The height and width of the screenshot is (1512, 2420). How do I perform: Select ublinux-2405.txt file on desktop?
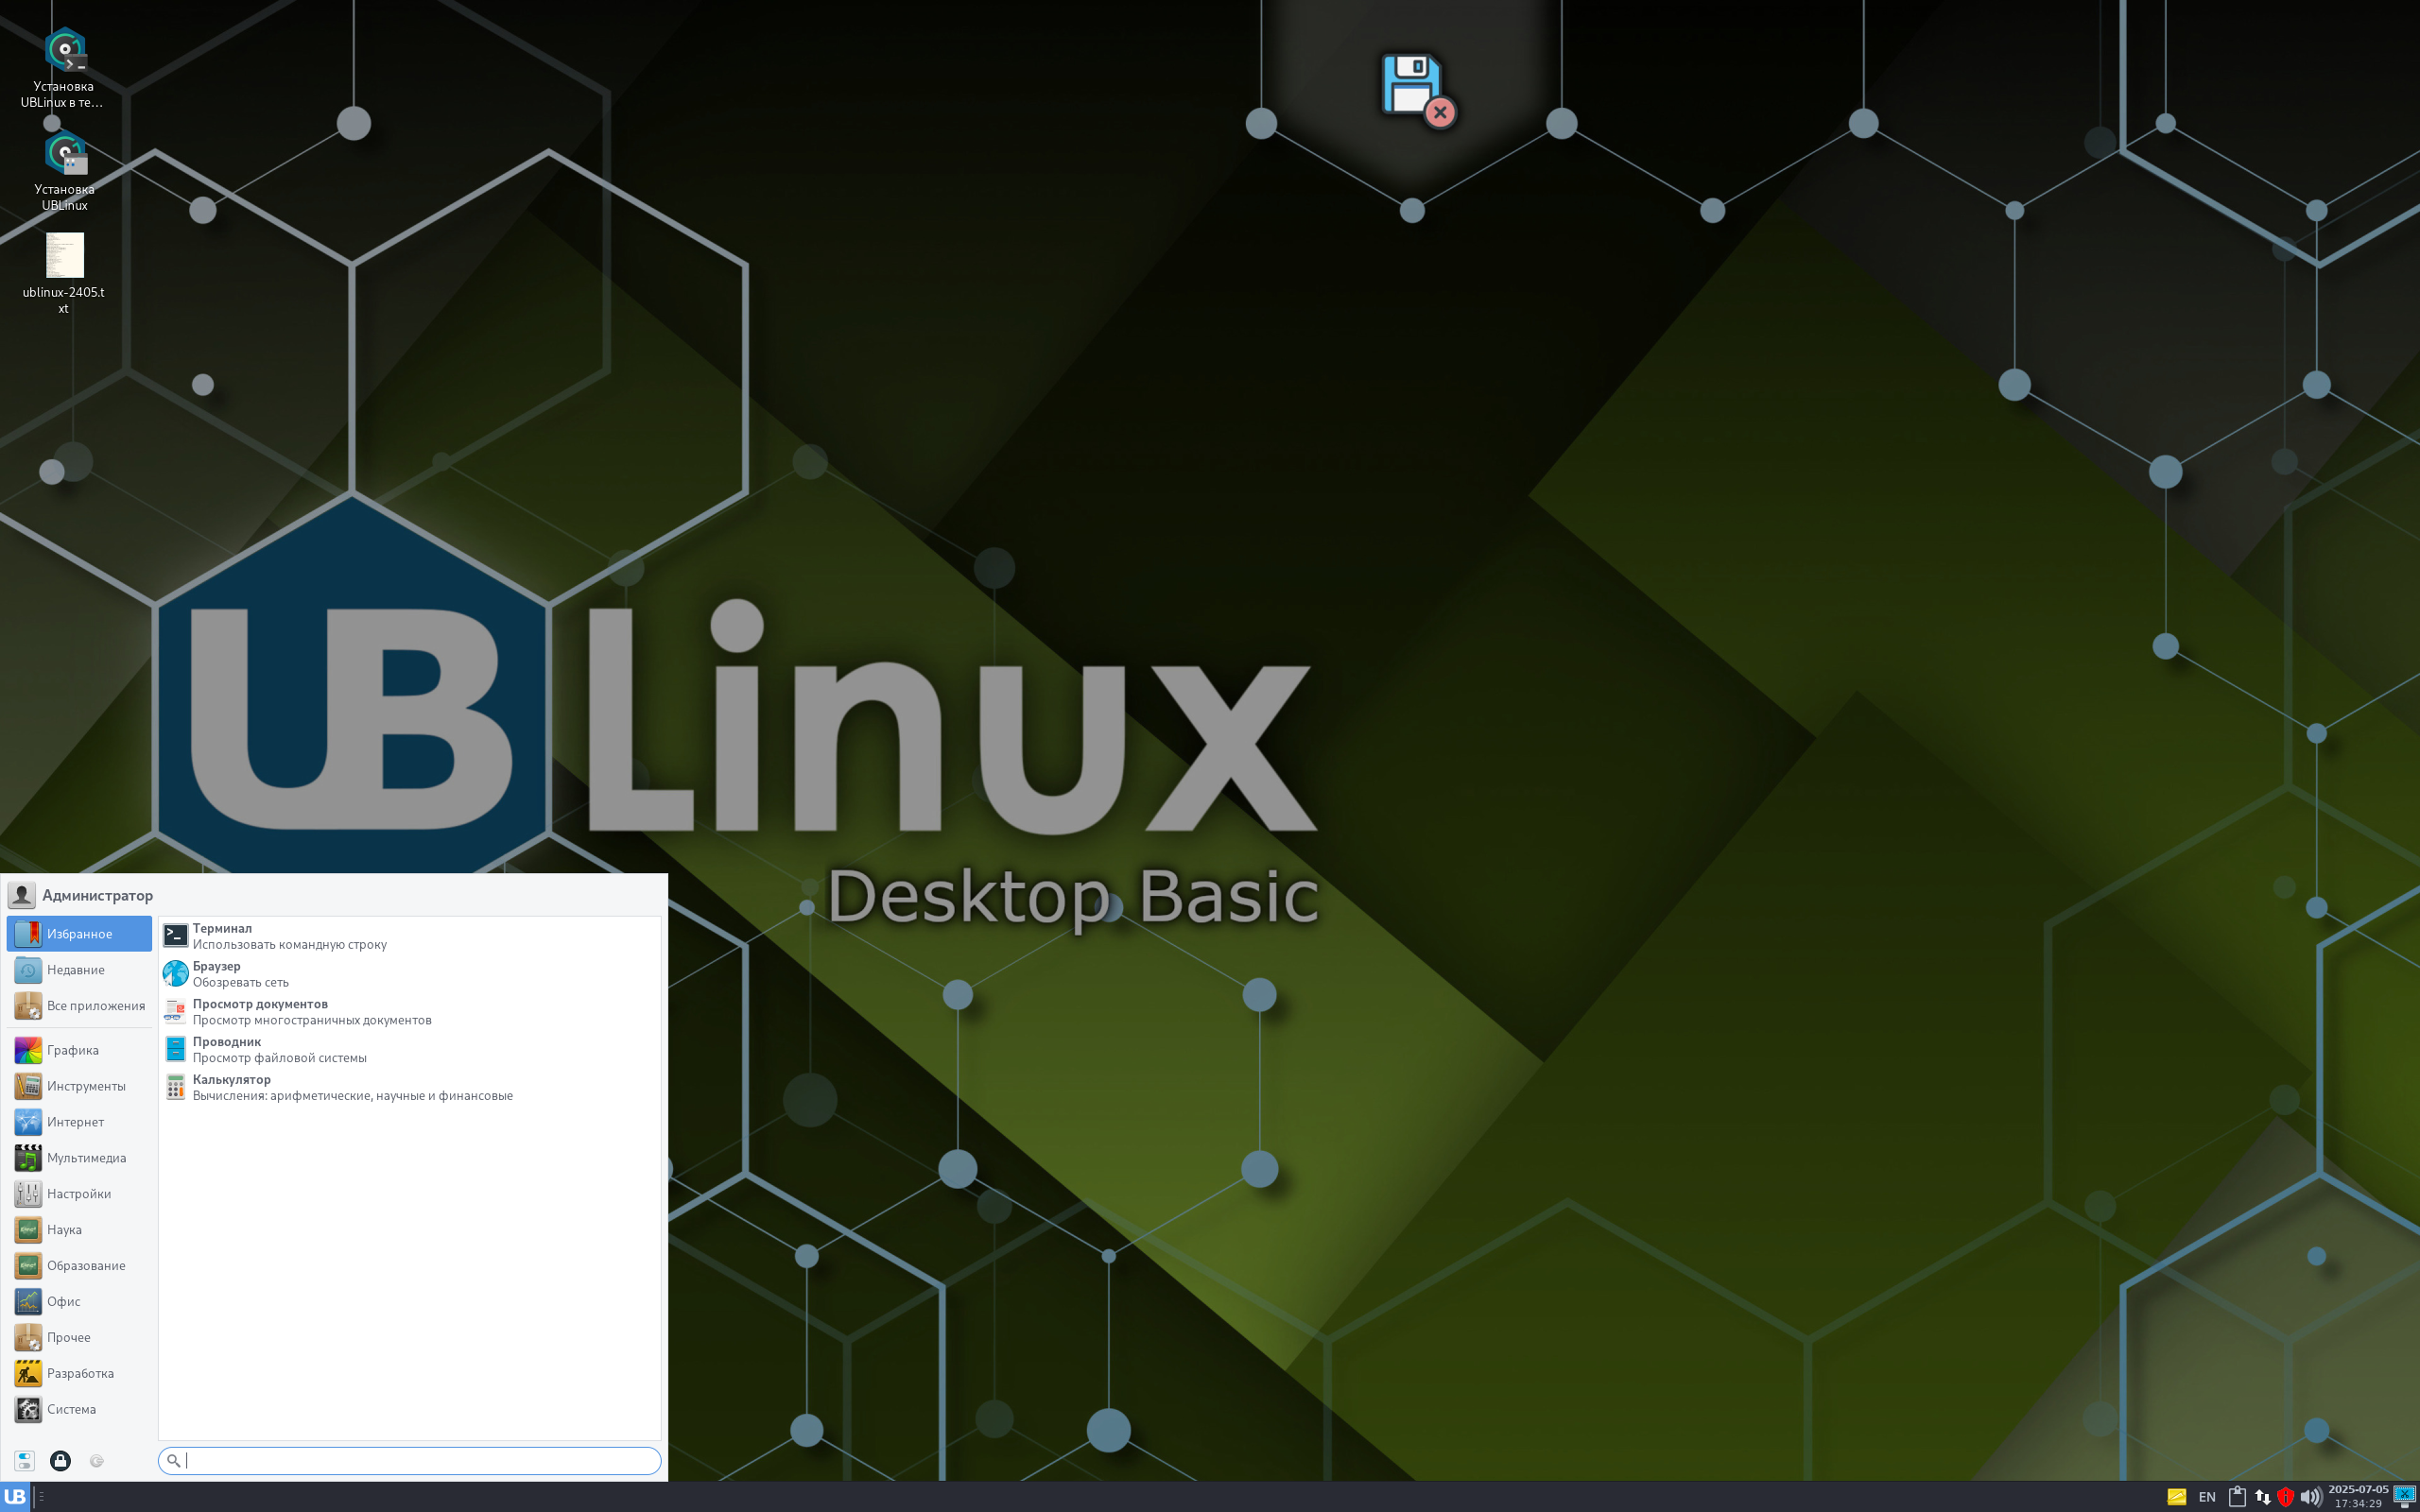(x=64, y=273)
